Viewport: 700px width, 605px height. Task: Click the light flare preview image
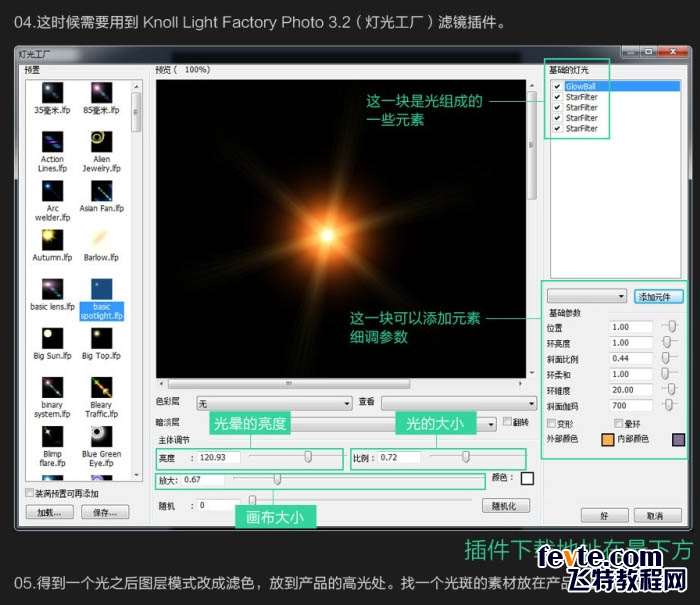(341, 229)
